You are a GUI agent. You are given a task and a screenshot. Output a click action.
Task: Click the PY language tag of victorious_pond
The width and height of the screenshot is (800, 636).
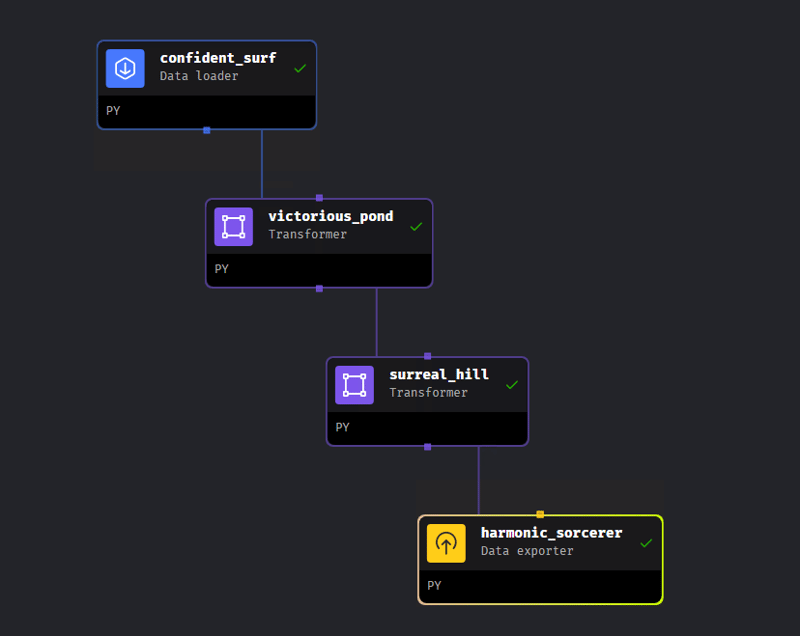222,269
